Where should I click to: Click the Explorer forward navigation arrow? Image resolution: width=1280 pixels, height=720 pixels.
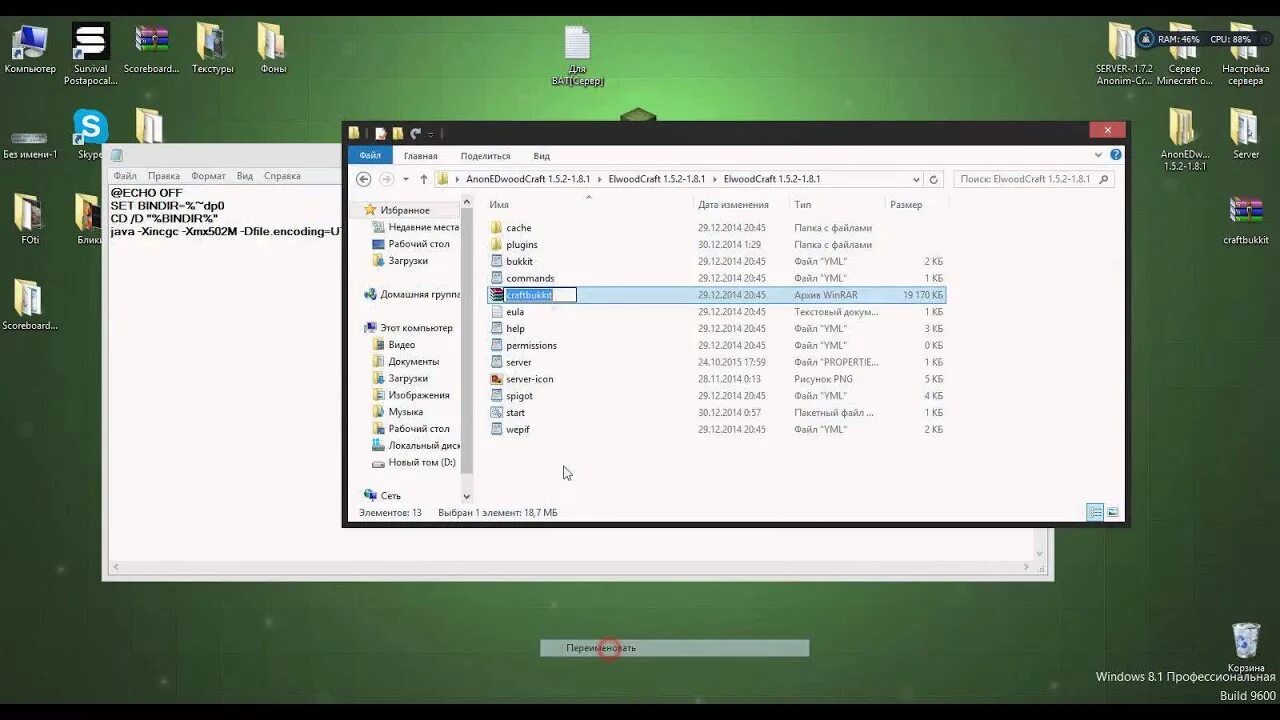pos(386,179)
